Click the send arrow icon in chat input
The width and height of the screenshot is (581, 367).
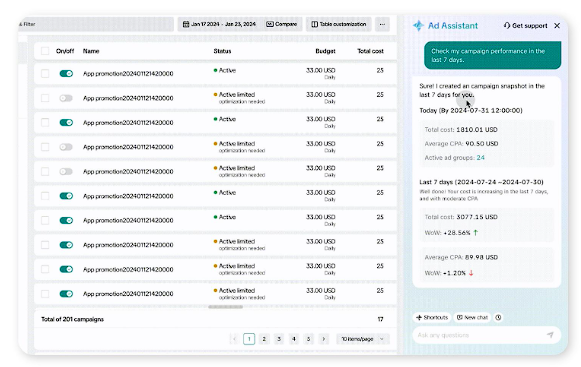[550, 335]
